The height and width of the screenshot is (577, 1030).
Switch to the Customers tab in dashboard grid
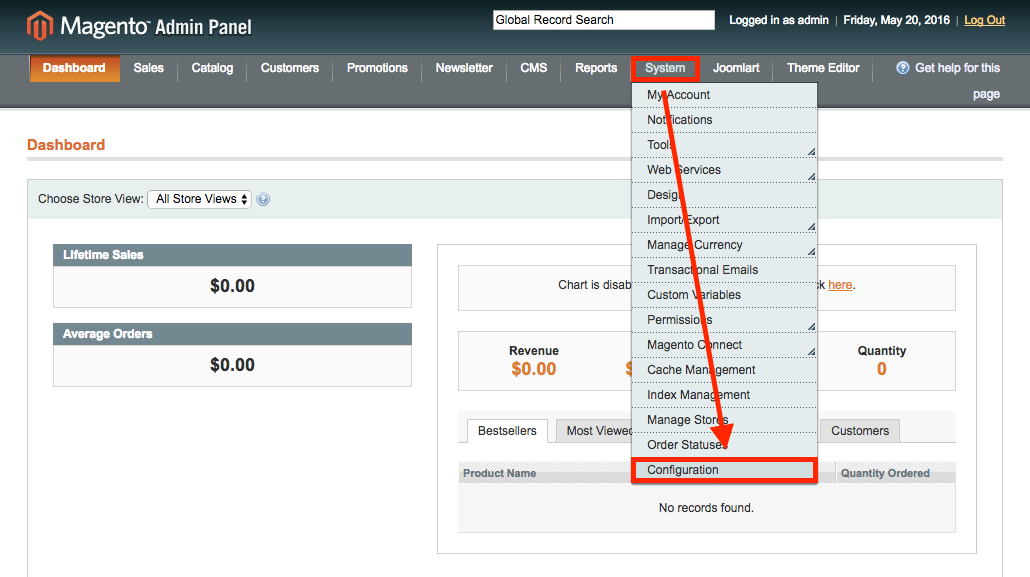coord(860,431)
